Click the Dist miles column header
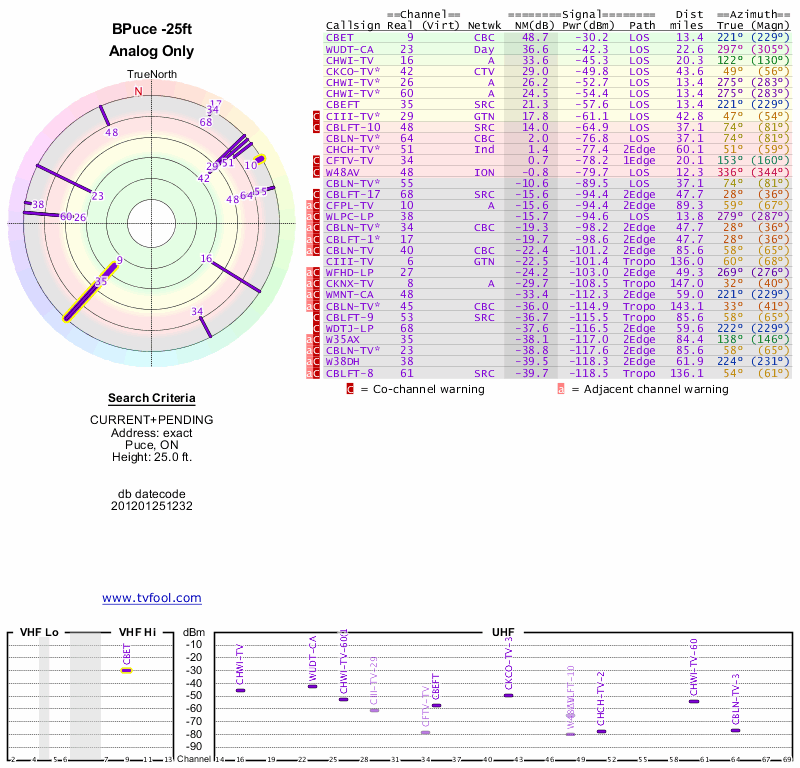The width and height of the screenshot is (800, 768). (689, 20)
